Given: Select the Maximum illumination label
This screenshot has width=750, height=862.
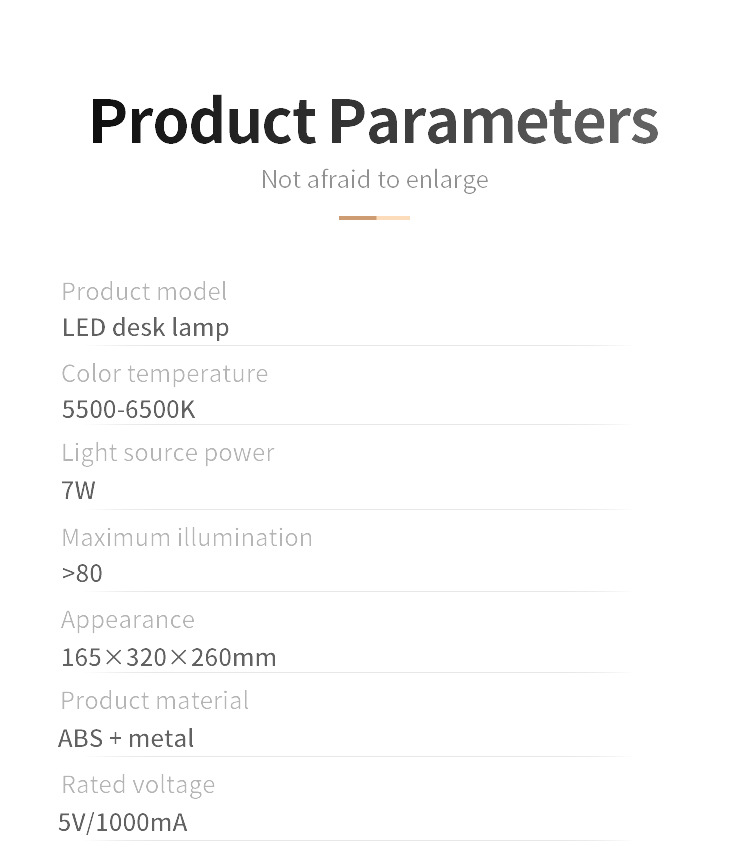Looking at the screenshot, I should 186,537.
